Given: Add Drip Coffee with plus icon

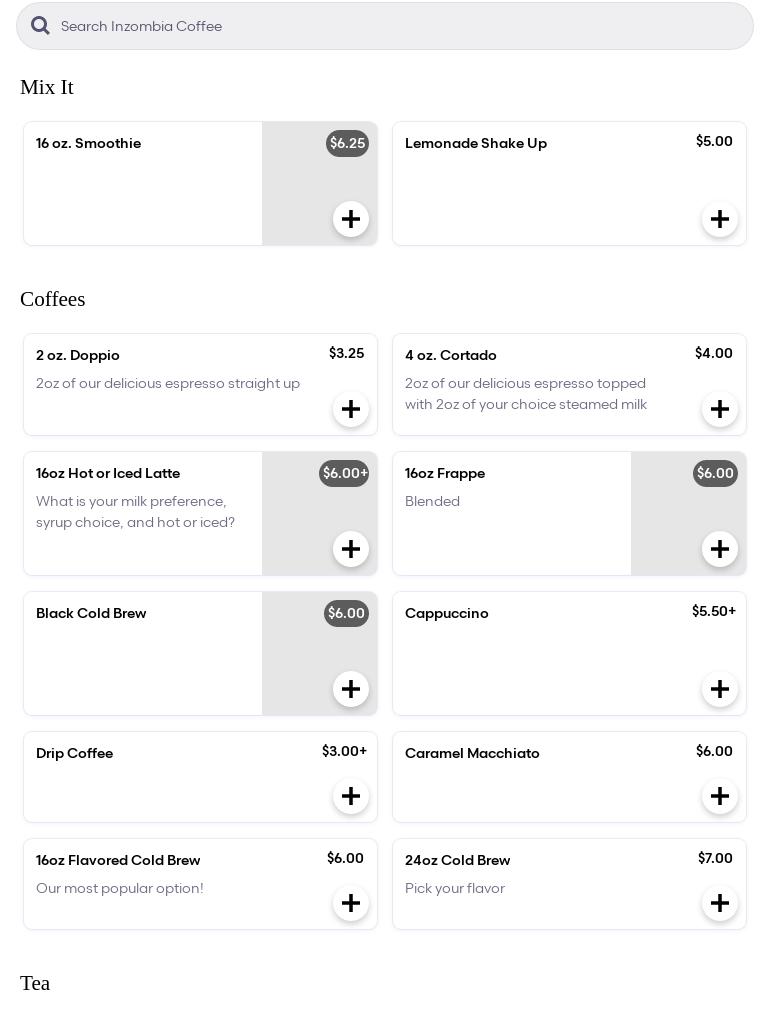Looking at the screenshot, I should click(351, 796).
